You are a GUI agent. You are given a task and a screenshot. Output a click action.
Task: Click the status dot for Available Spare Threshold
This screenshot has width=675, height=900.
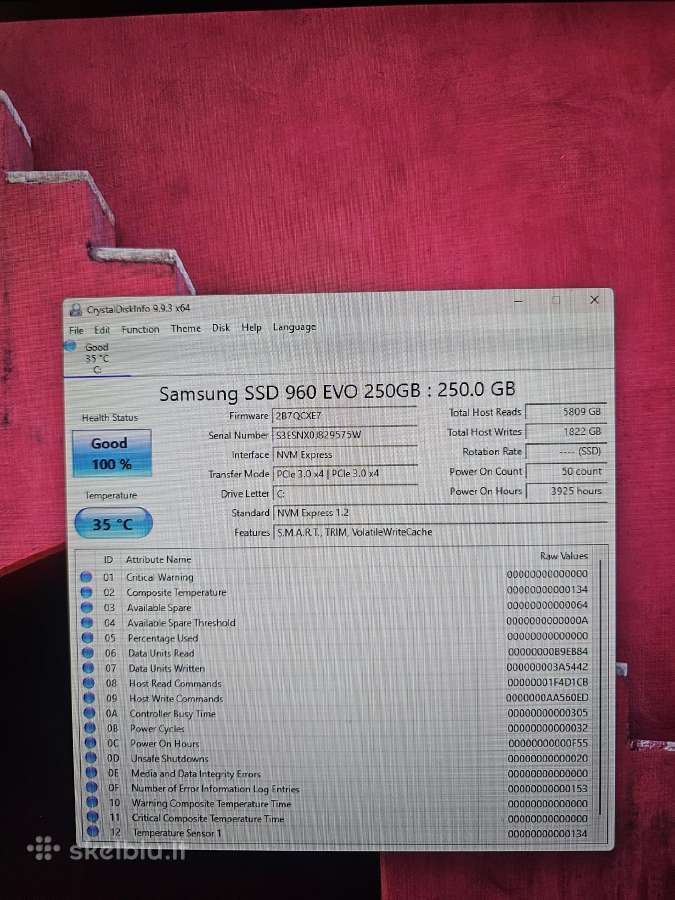[x=87, y=622]
